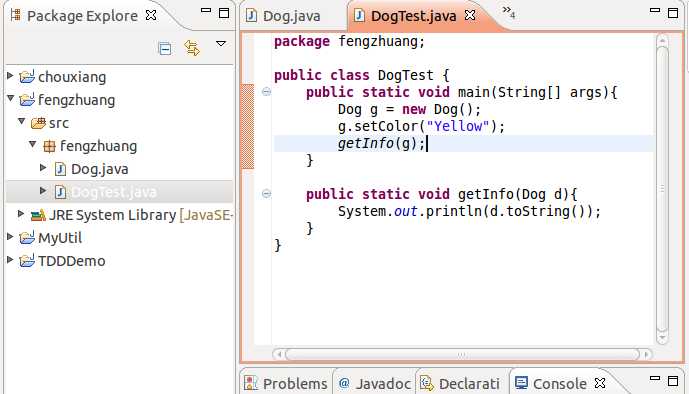
Task: Fold the getInfo method in editor
Action: [x=266, y=194]
